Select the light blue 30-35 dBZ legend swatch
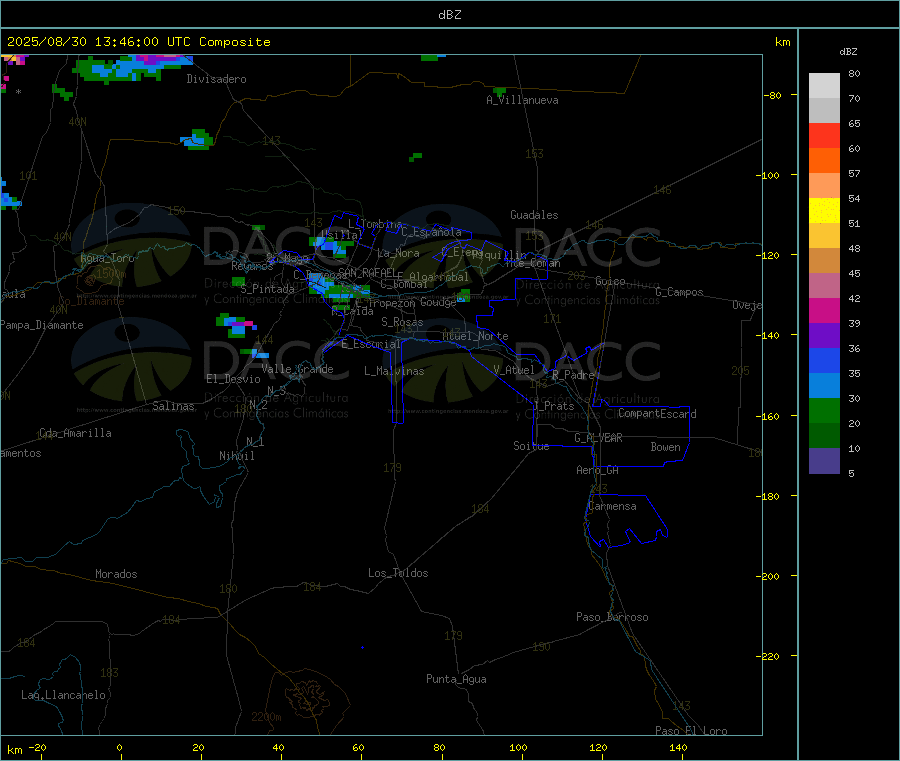Viewport: 900px width, 761px height. pos(824,386)
